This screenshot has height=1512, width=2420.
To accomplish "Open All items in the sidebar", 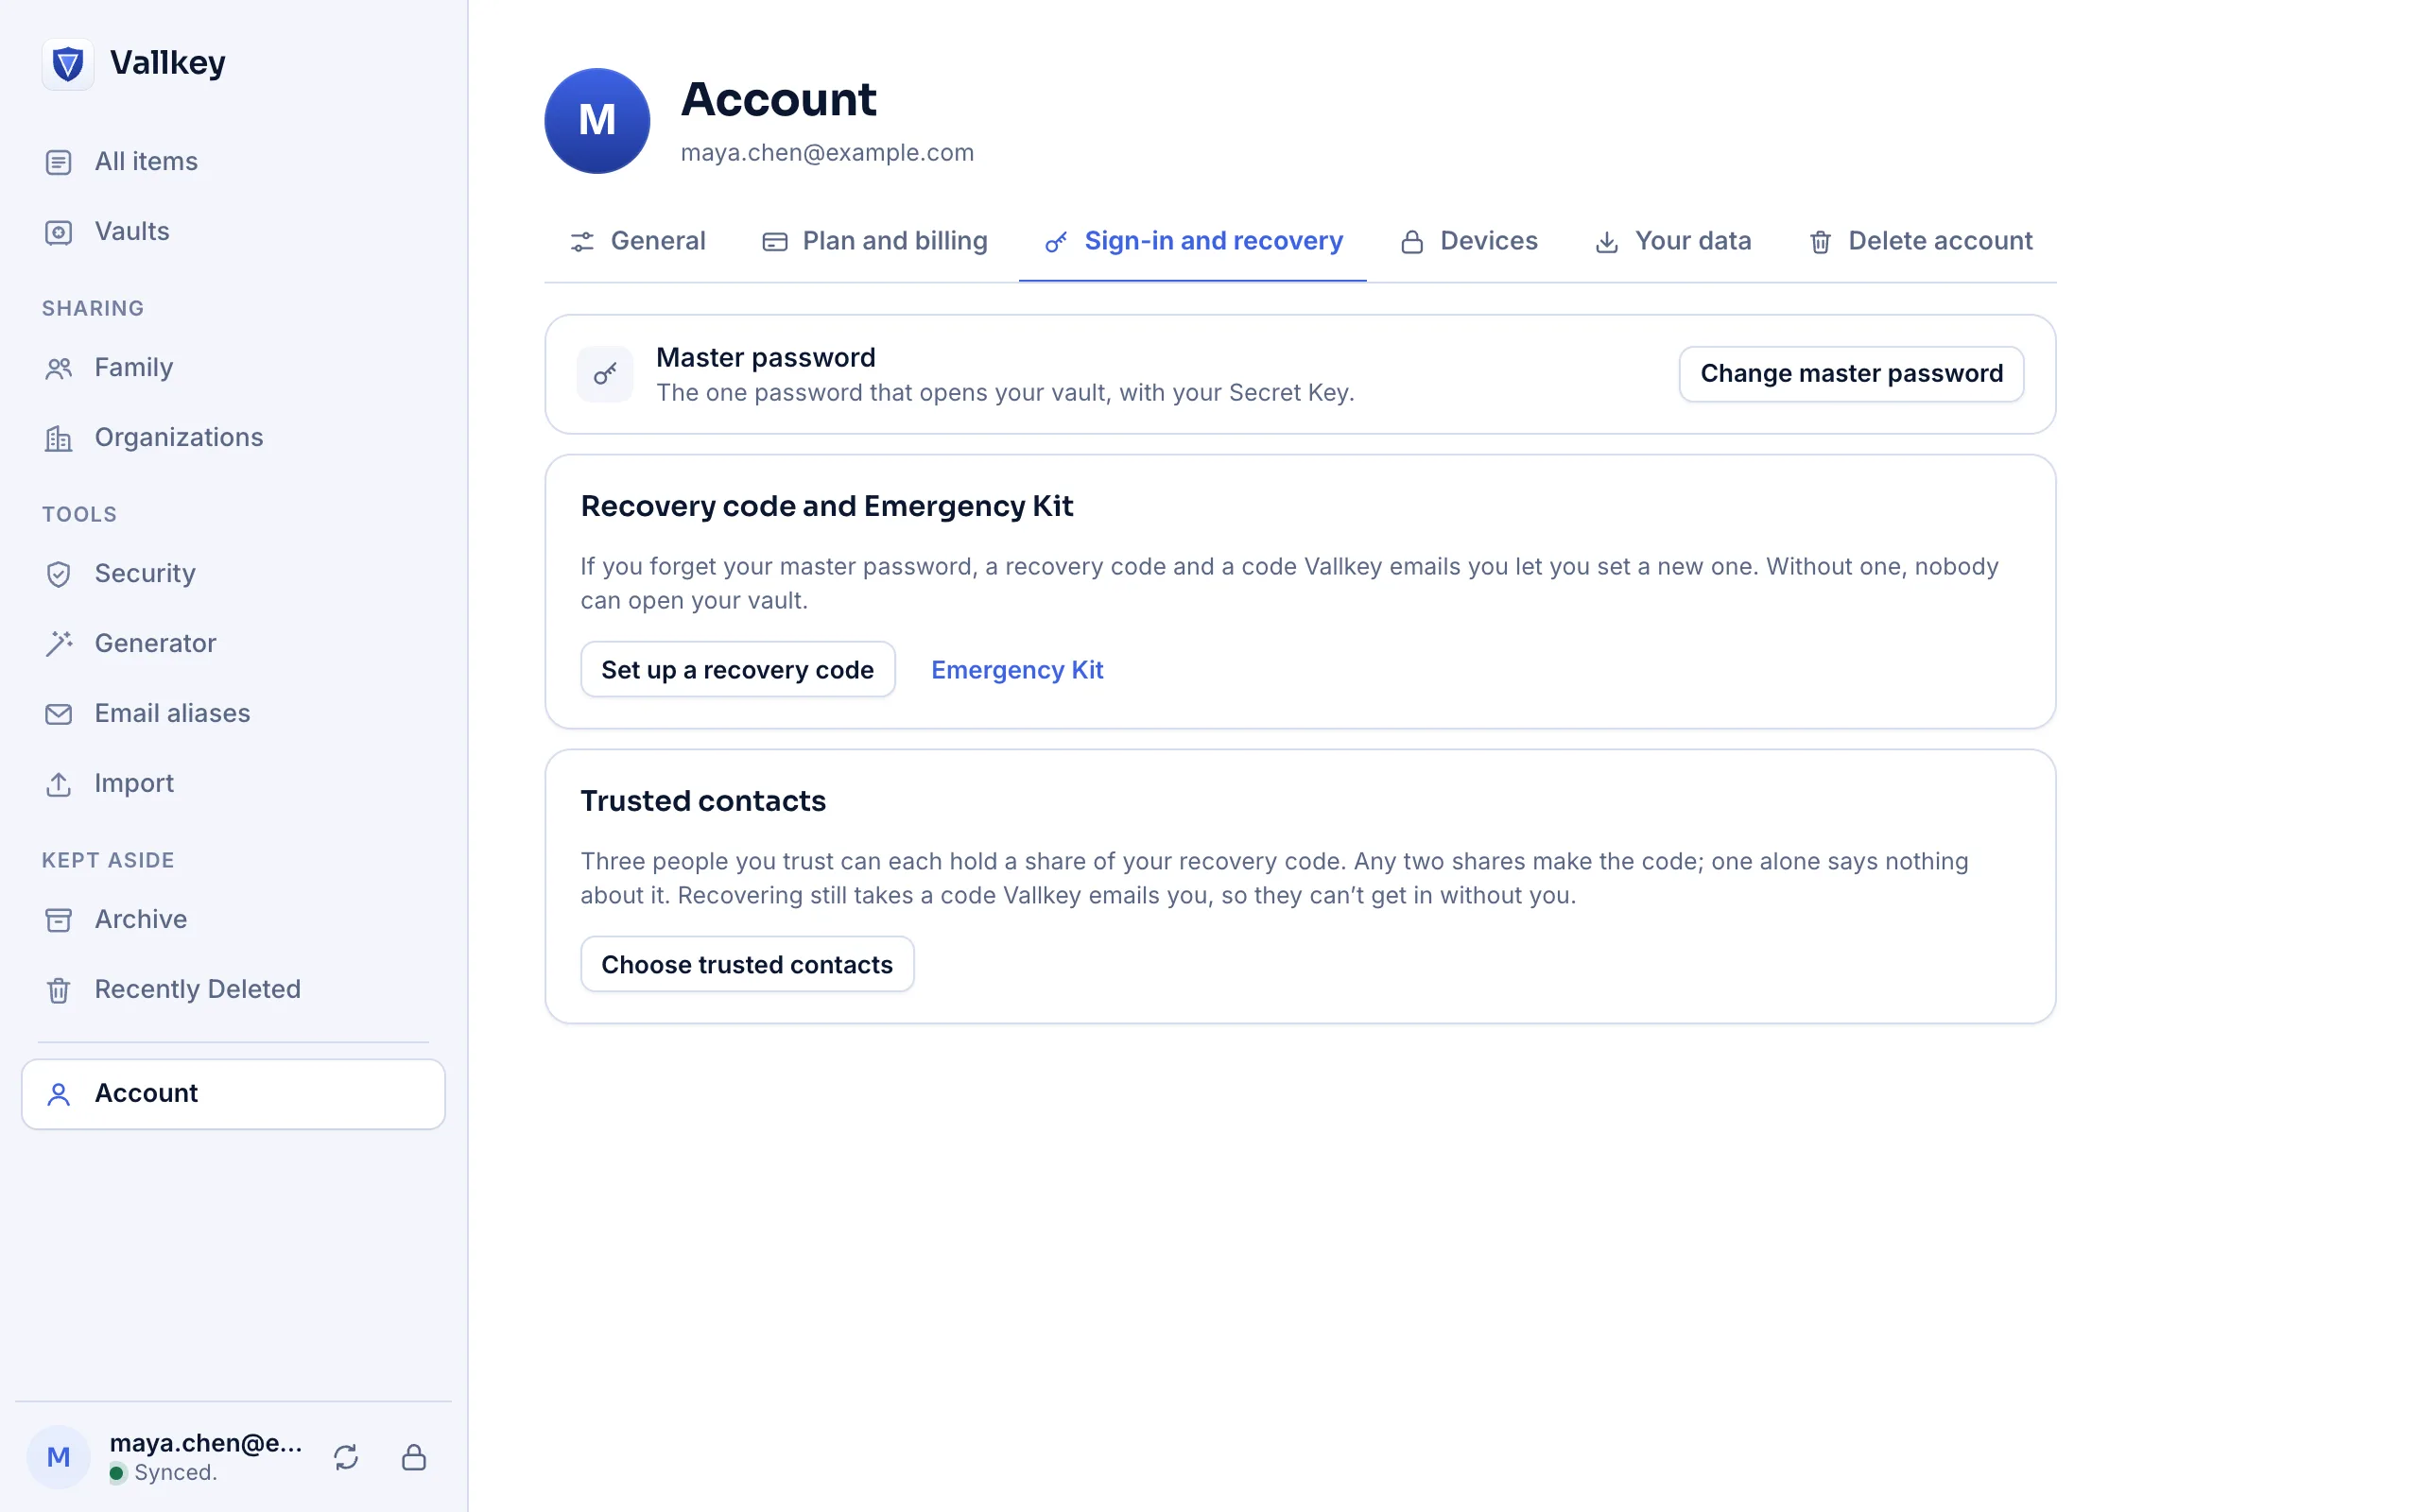I will (233, 162).
